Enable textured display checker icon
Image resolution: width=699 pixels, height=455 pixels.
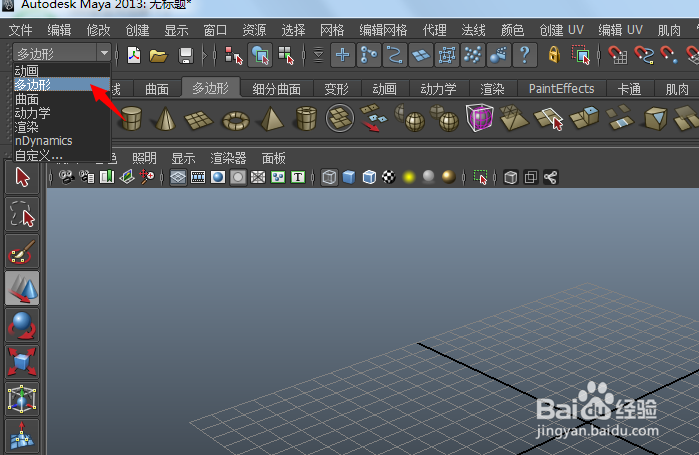389,177
